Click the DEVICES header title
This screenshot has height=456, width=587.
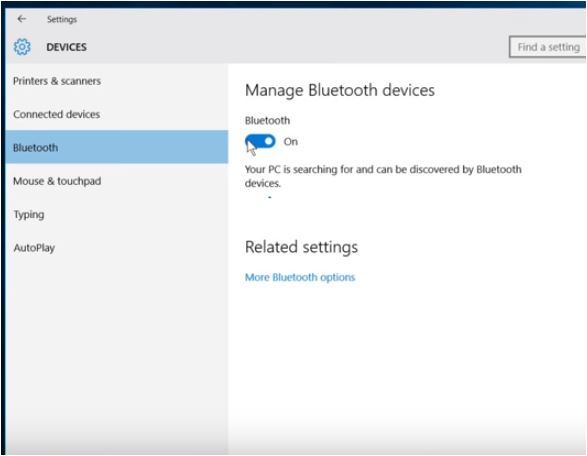click(67, 47)
